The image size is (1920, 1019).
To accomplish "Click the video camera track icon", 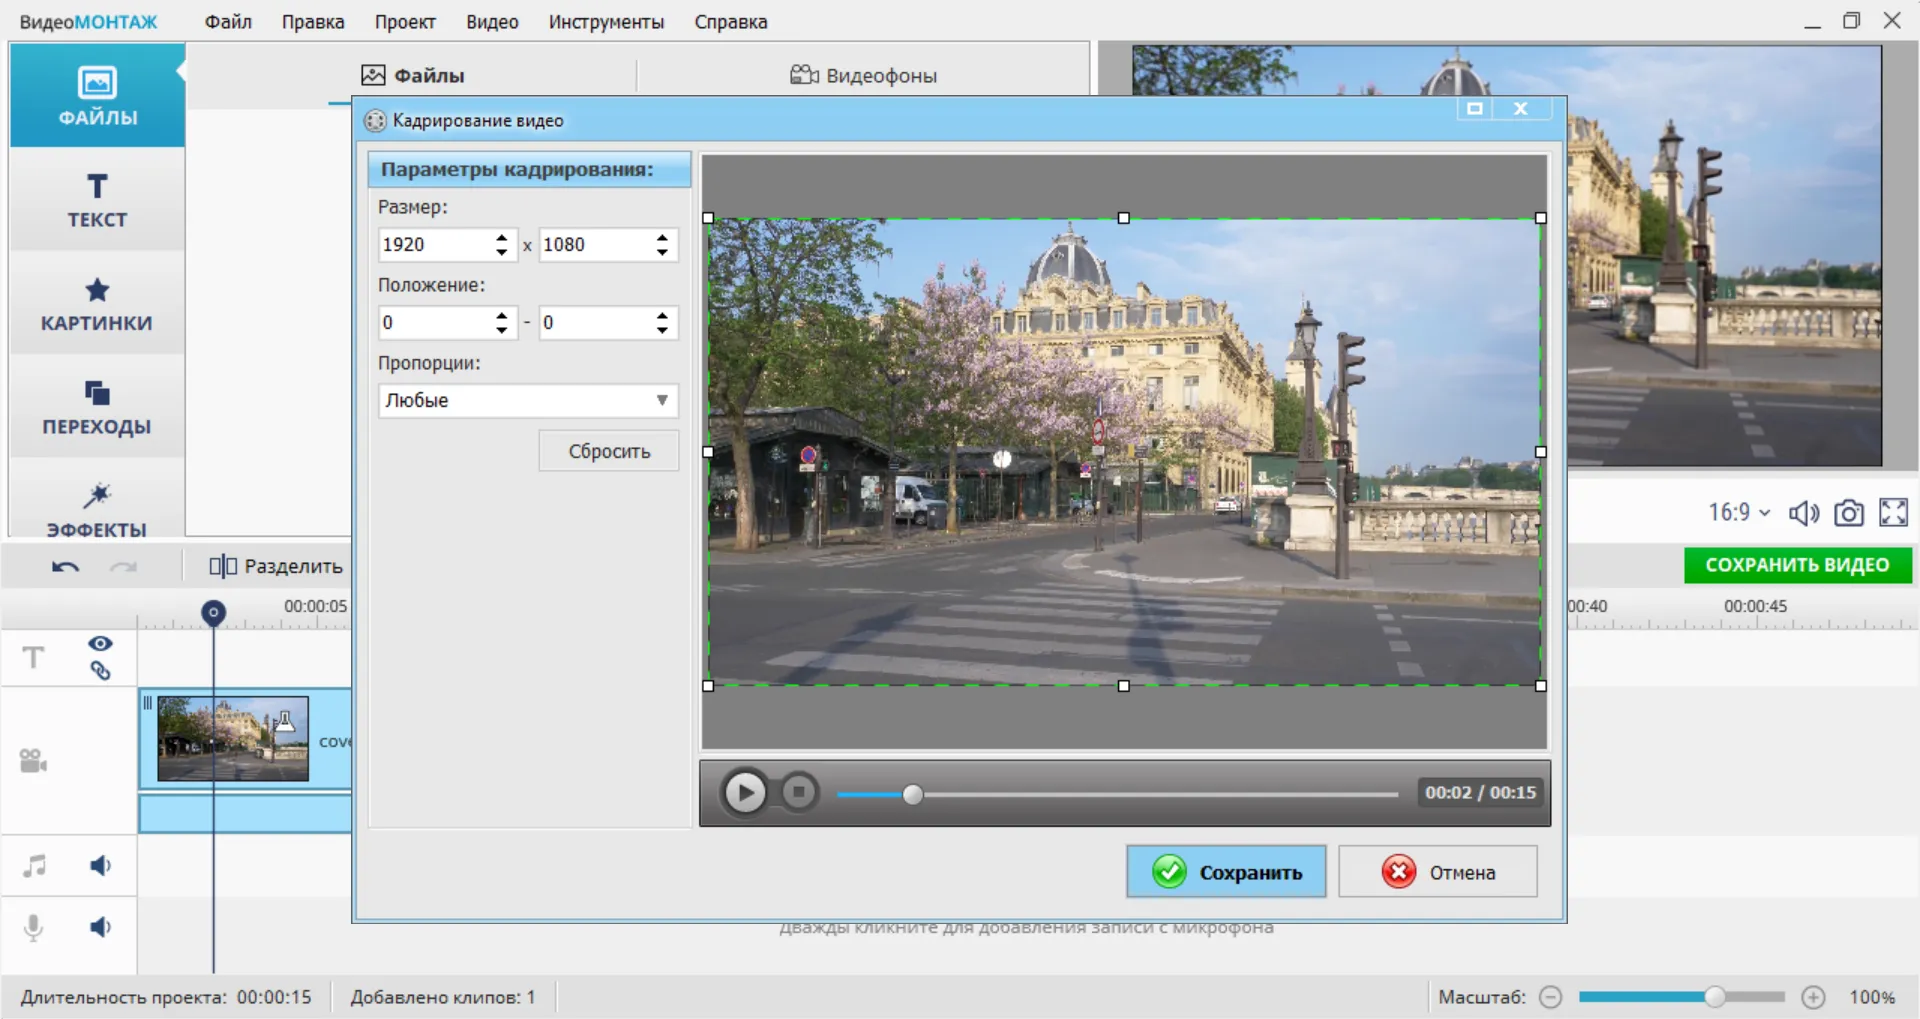I will tap(33, 761).
